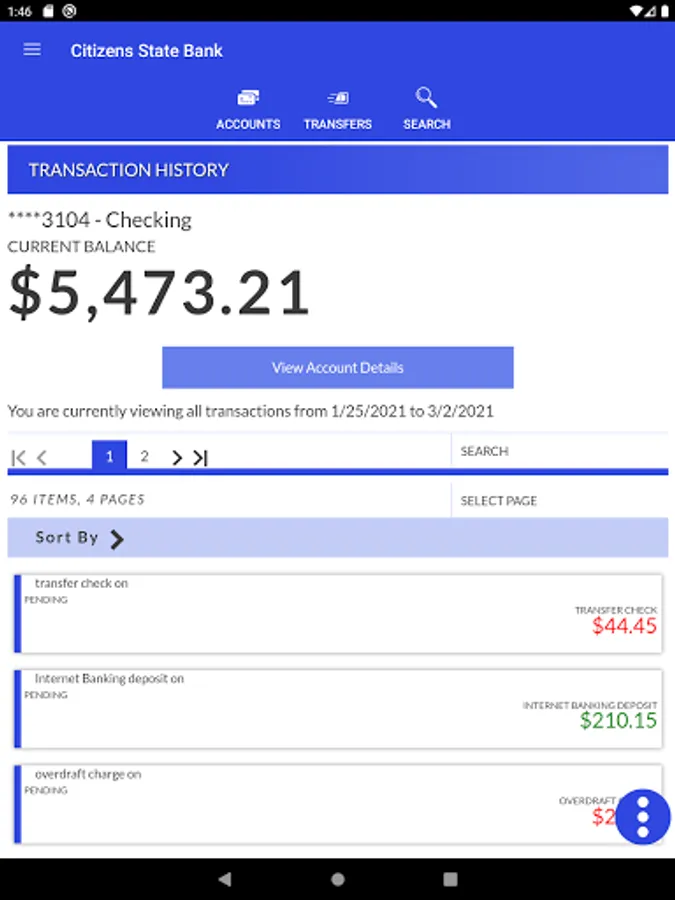This screenshot has width=675, height=900.
Task: Click the $5,473.21 current balance
Action: [160, 293]
